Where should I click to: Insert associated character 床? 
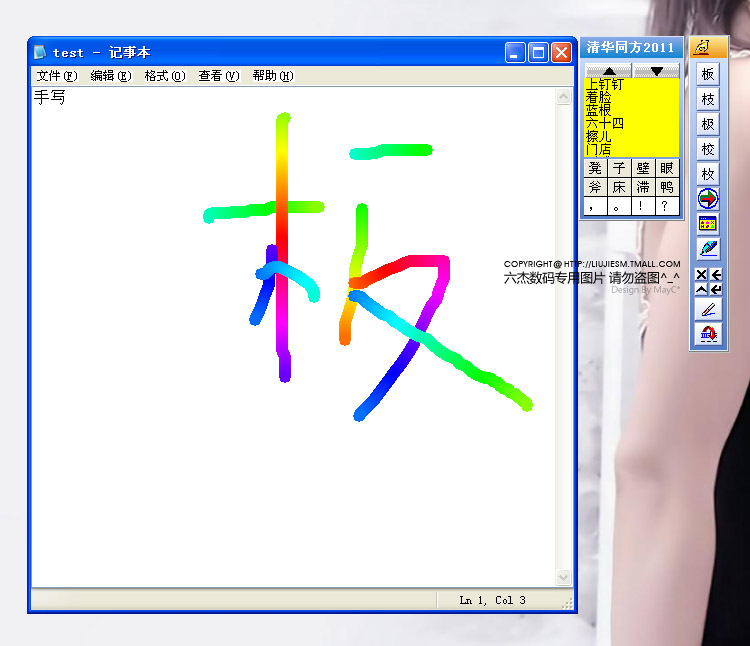[x=619, y=187]
